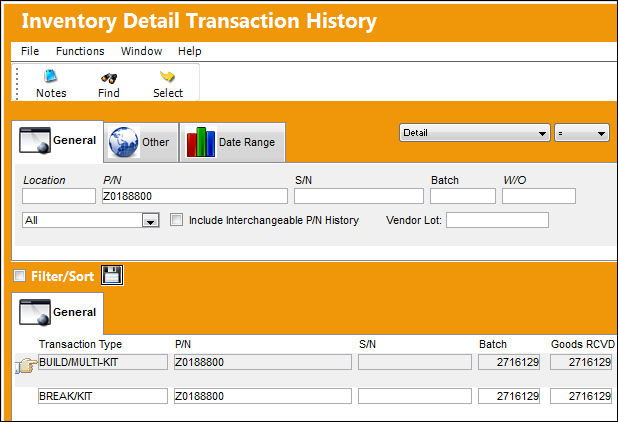Click the Batch search input field

click(x=463, y=196)
